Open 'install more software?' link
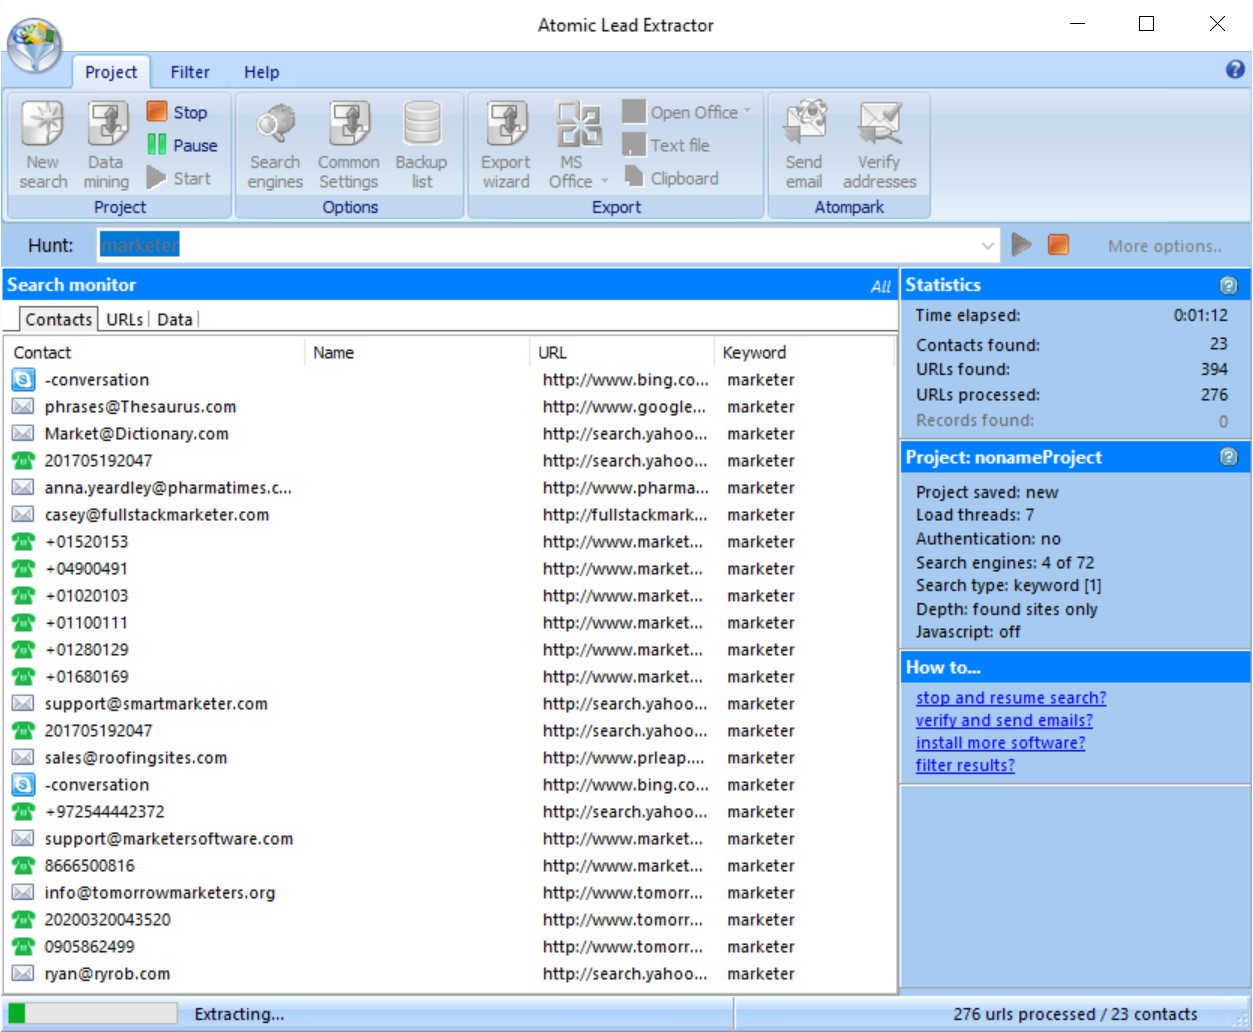Image resolution: width=1253 pixels, height=1032 pixels. (1000, 743)
